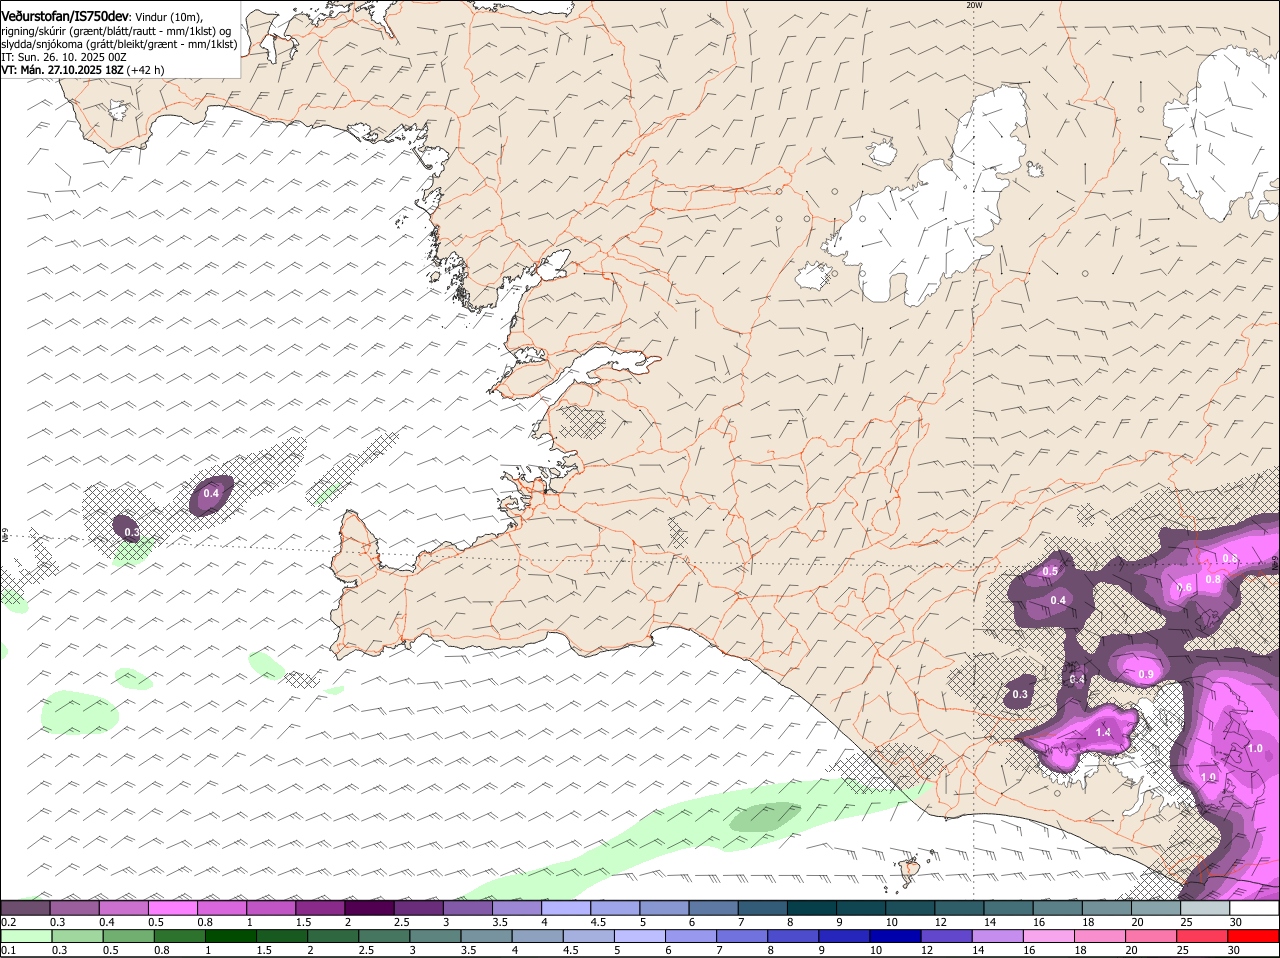1280x958 pixels.
Task: Click the 0.2 label in the snow legend
Action: click(x=8, y=922)
